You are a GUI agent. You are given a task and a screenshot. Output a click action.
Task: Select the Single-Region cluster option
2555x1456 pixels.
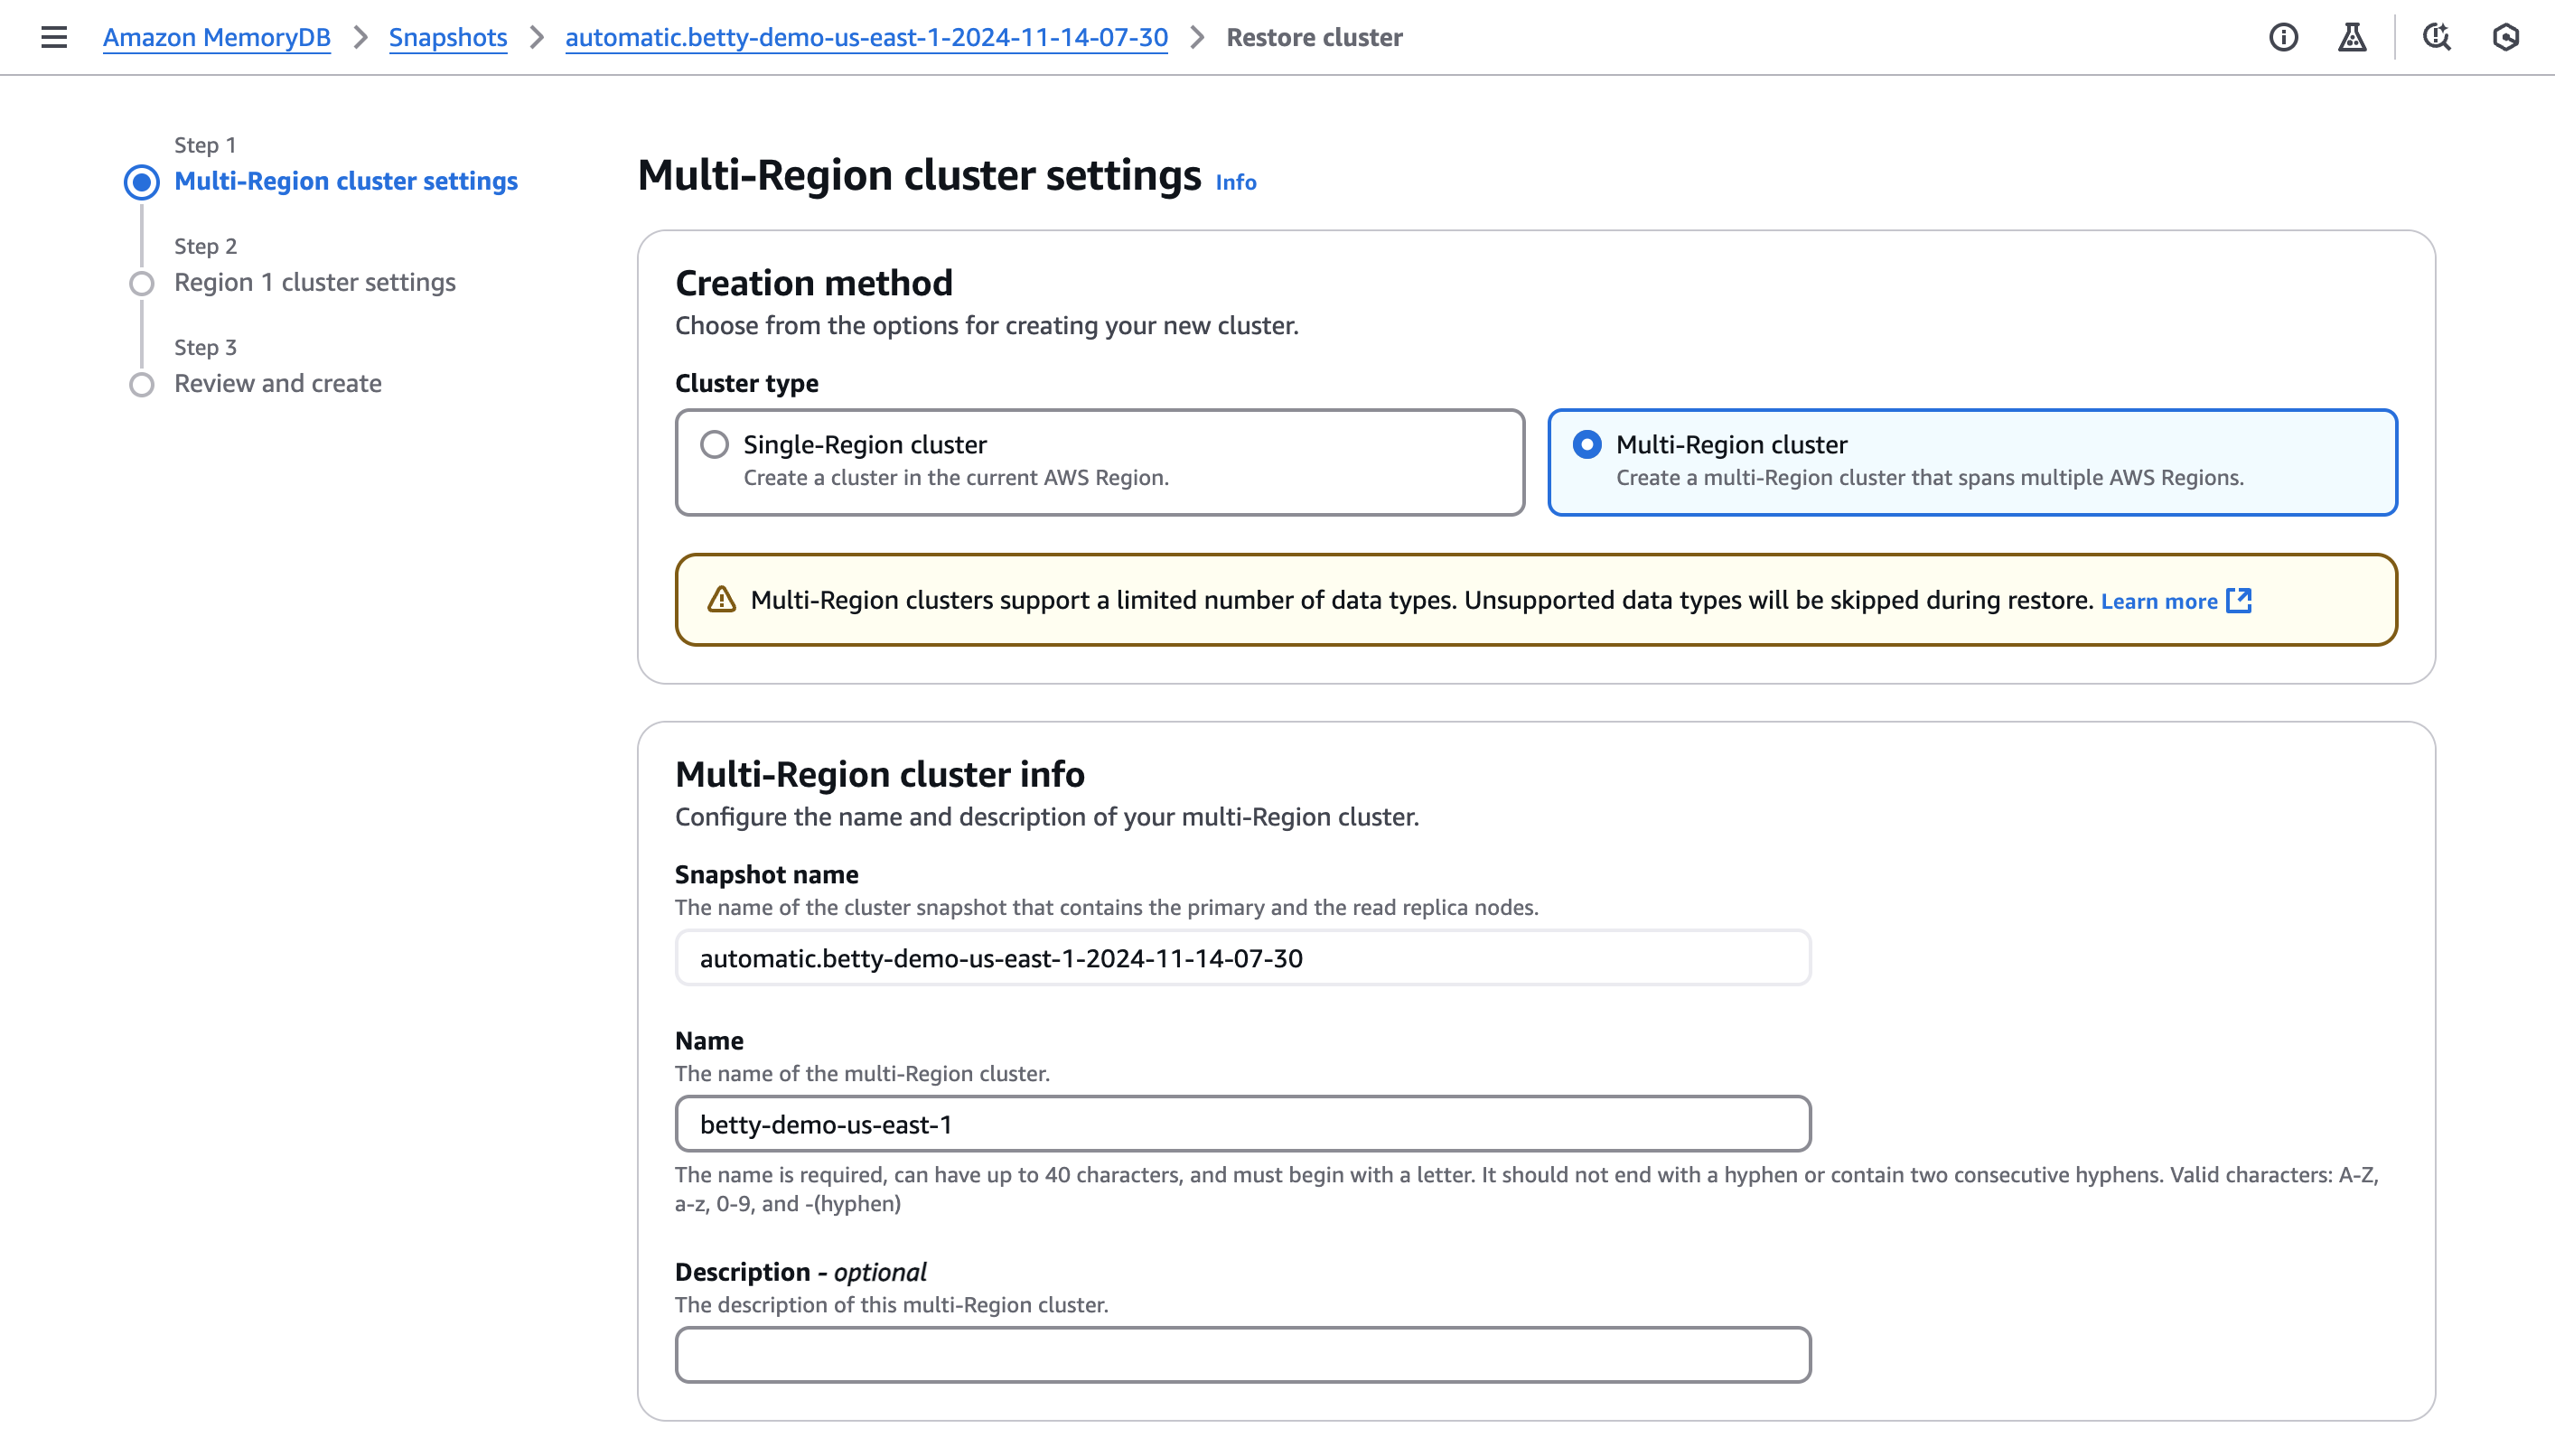713,444
